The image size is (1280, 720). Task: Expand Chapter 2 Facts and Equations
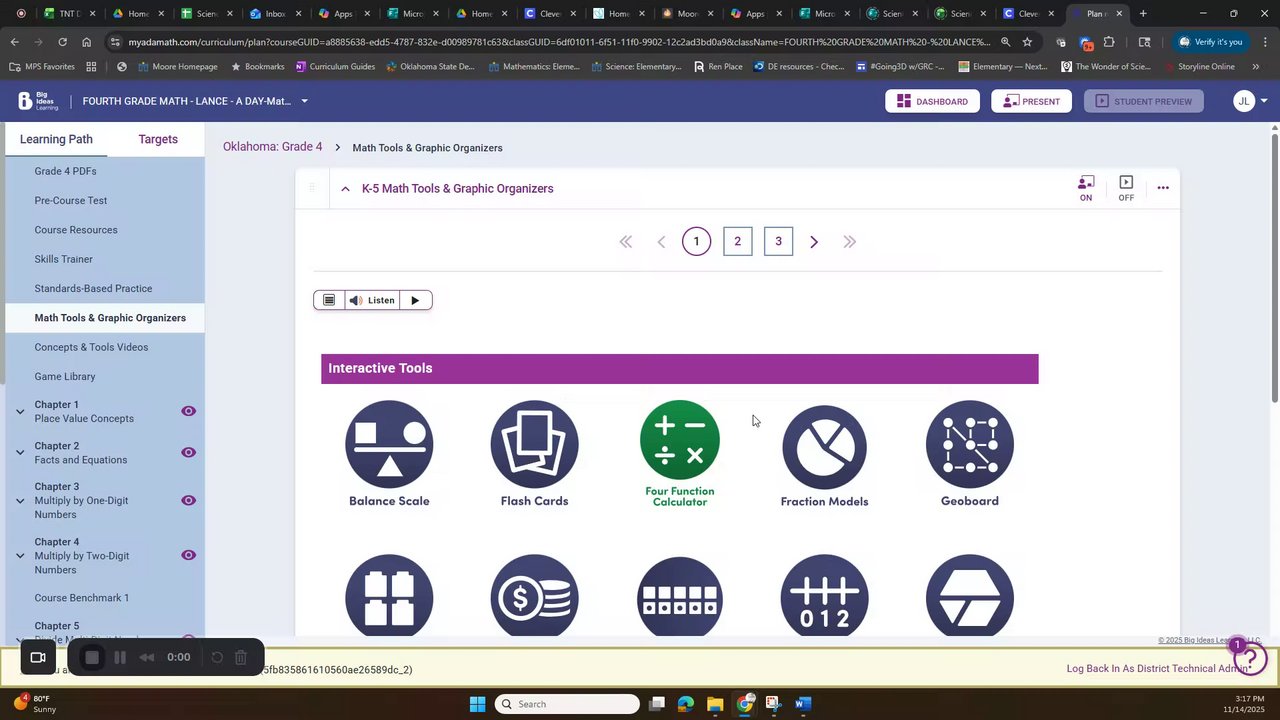coord(20,452)
